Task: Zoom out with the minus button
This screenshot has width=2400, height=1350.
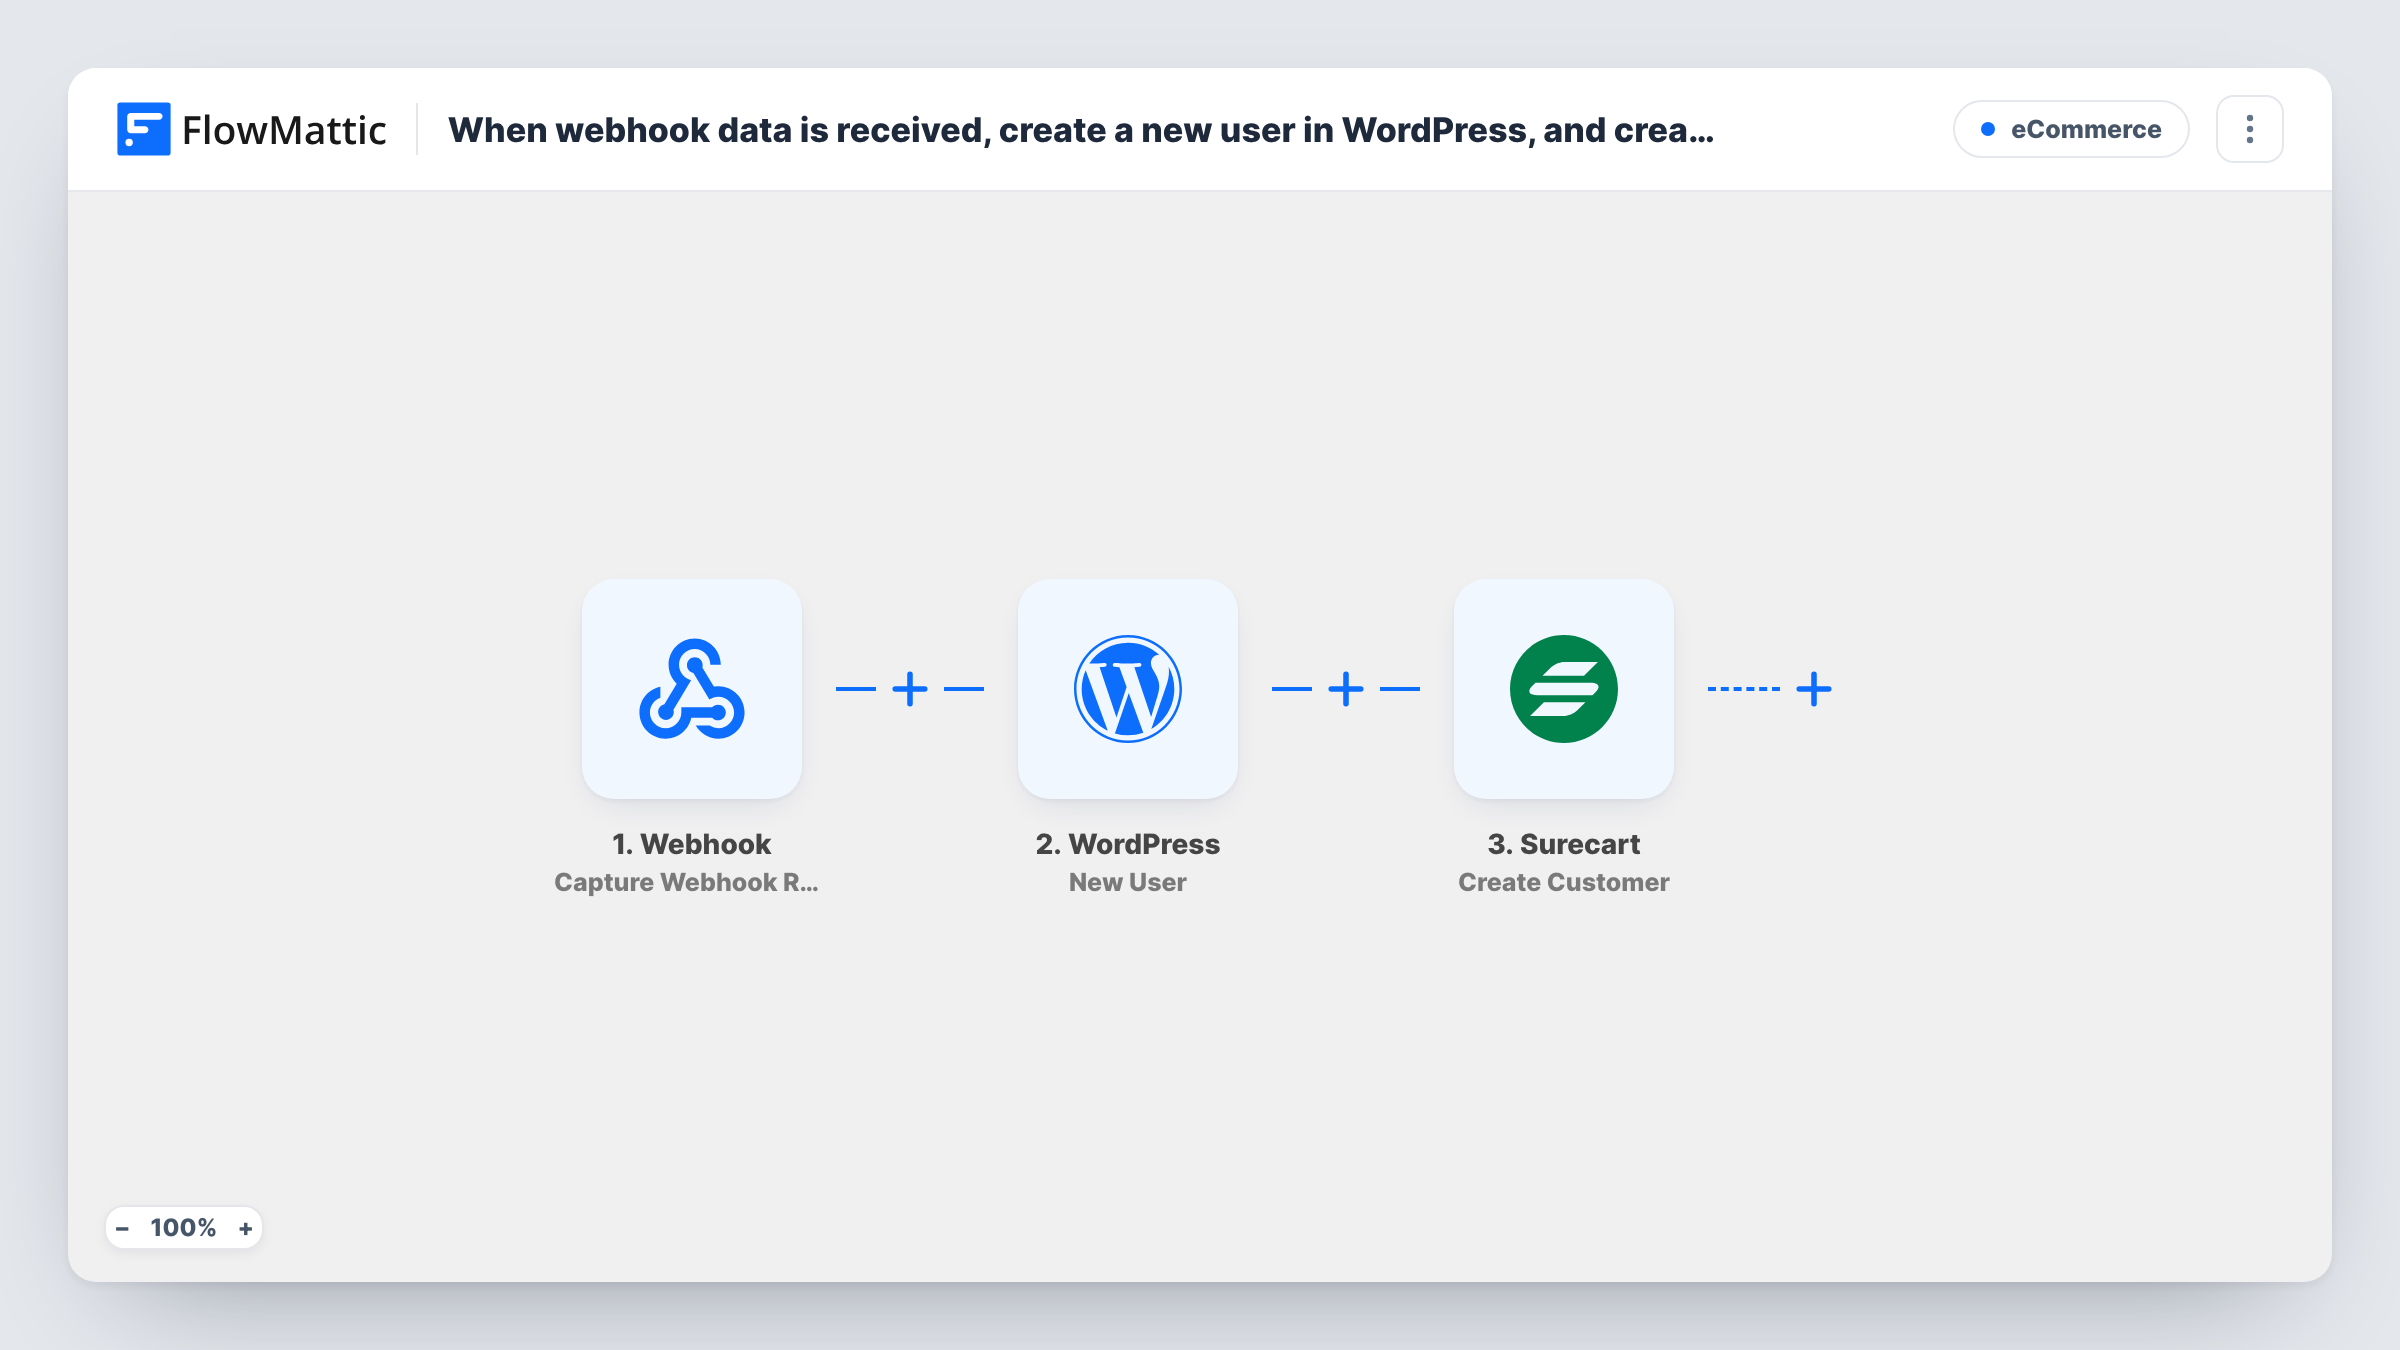Action: pyautogui.click(x=122, y=1228)
